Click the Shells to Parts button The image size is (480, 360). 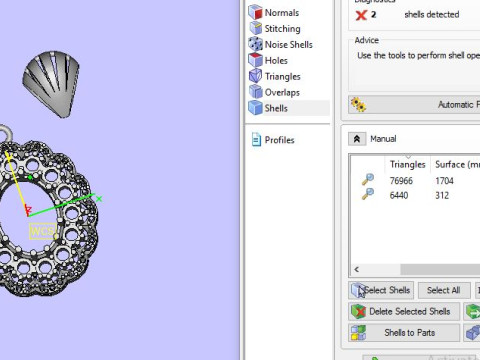pyautogui.click(x=404, y=333)
